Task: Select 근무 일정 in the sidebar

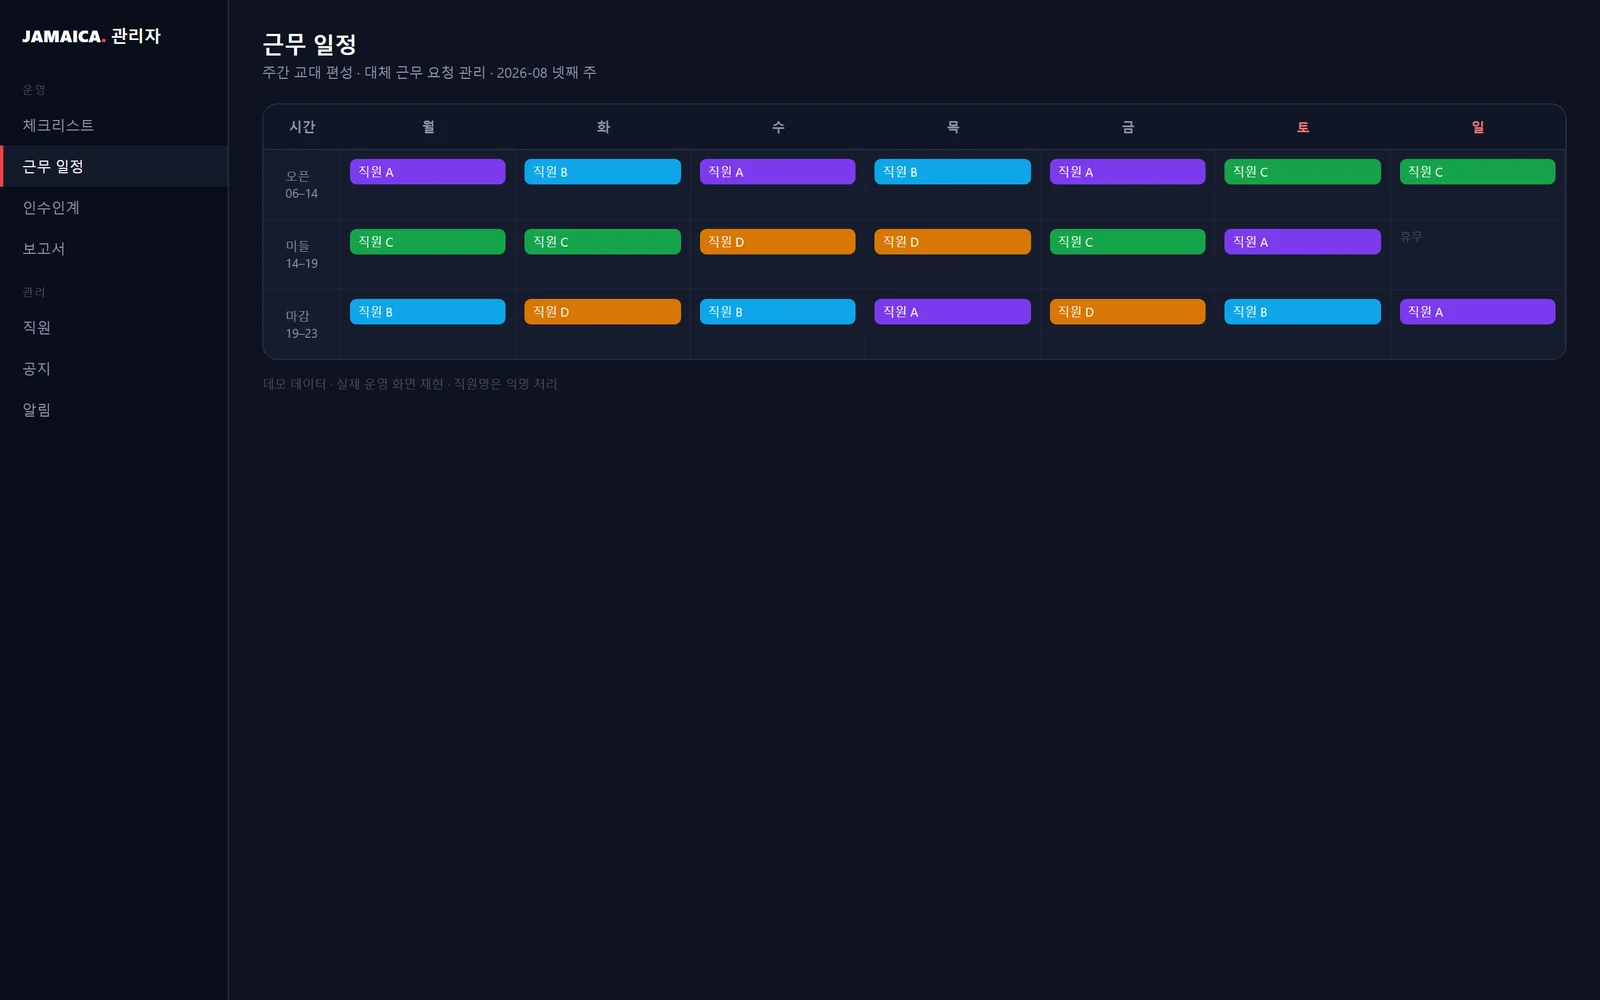Action: [114, 166]
